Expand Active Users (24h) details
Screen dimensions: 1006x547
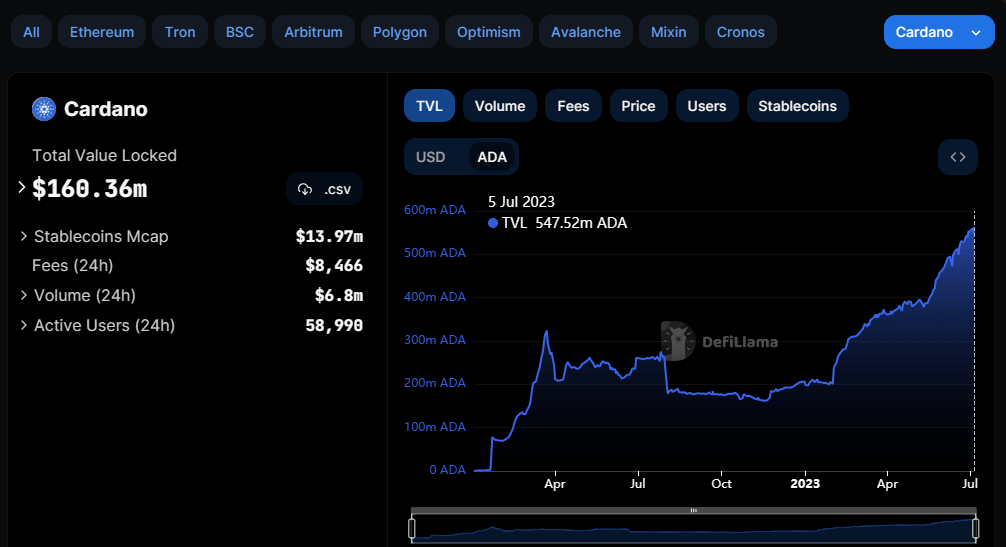[23, 325]
